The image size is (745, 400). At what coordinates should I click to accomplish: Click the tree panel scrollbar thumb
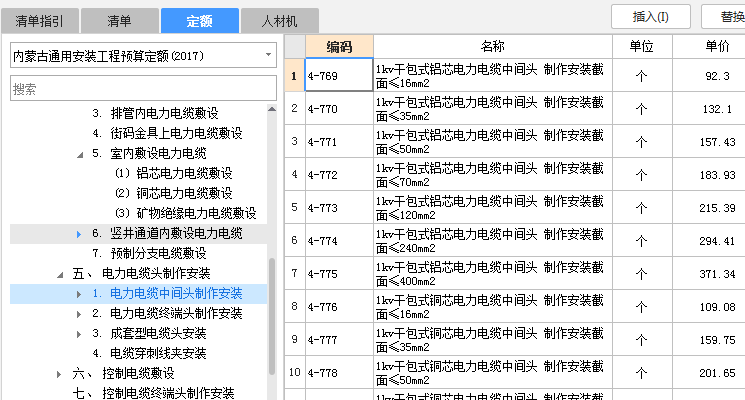[272, 316]
